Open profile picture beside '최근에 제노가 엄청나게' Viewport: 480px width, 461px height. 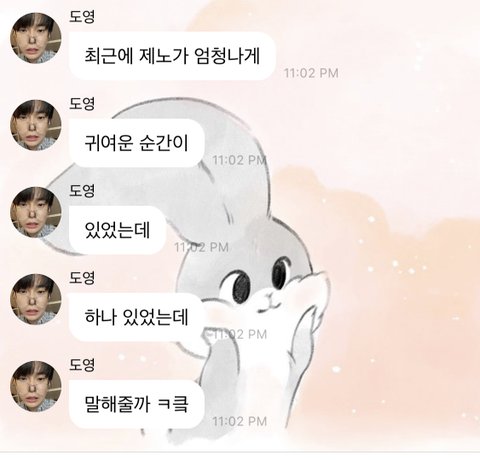[36, 38]
